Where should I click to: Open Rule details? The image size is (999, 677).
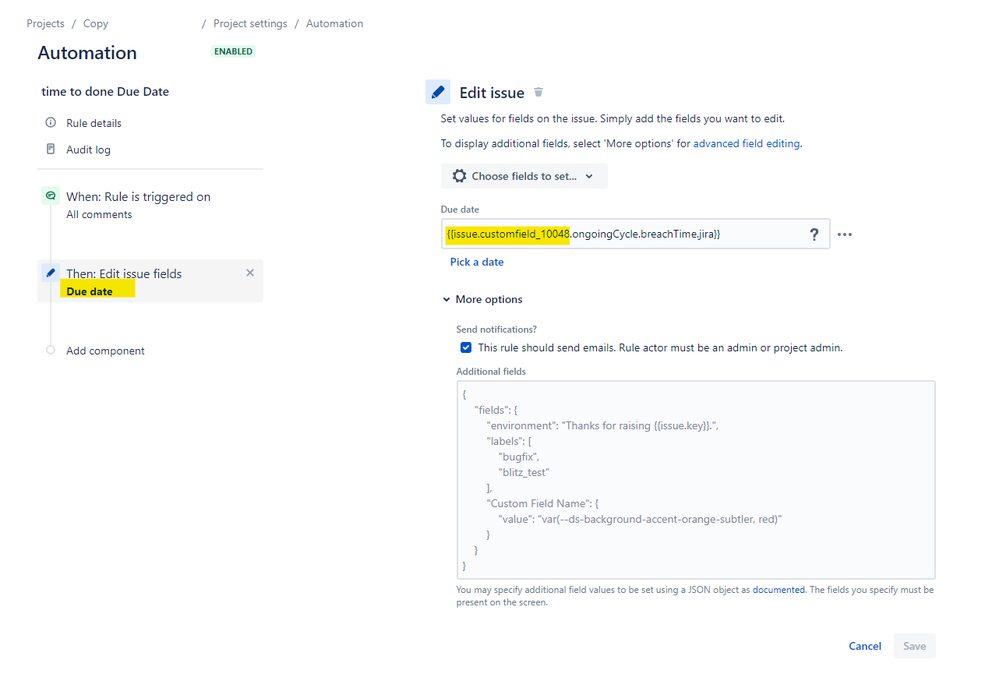[94, 123]
